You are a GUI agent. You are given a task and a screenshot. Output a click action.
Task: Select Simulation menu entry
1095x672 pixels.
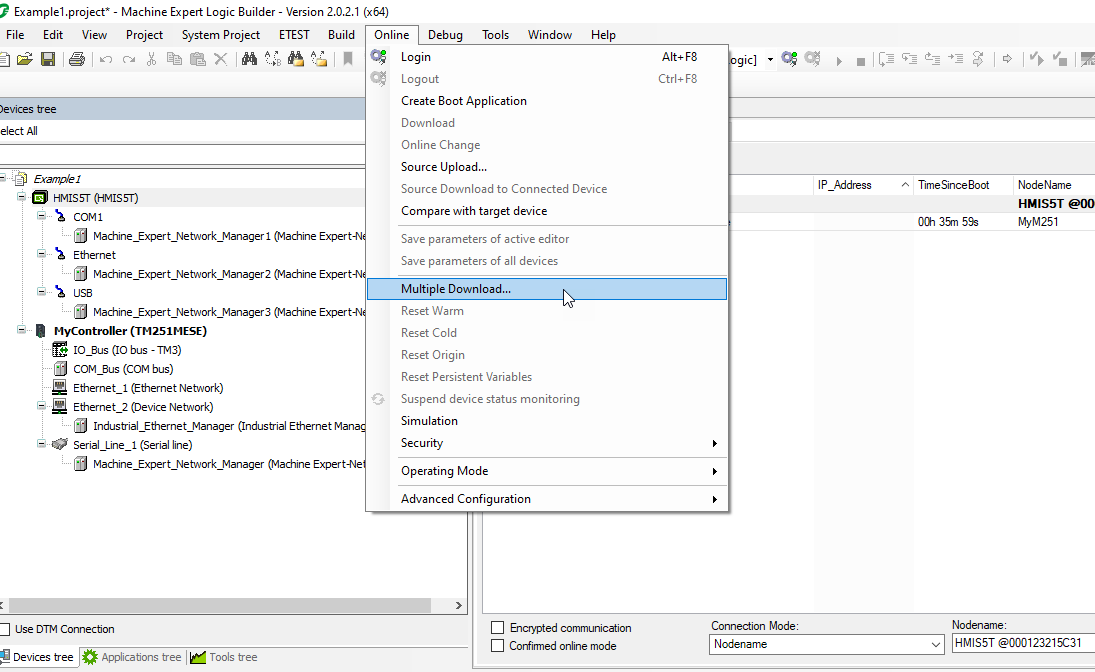click(547, 421)
